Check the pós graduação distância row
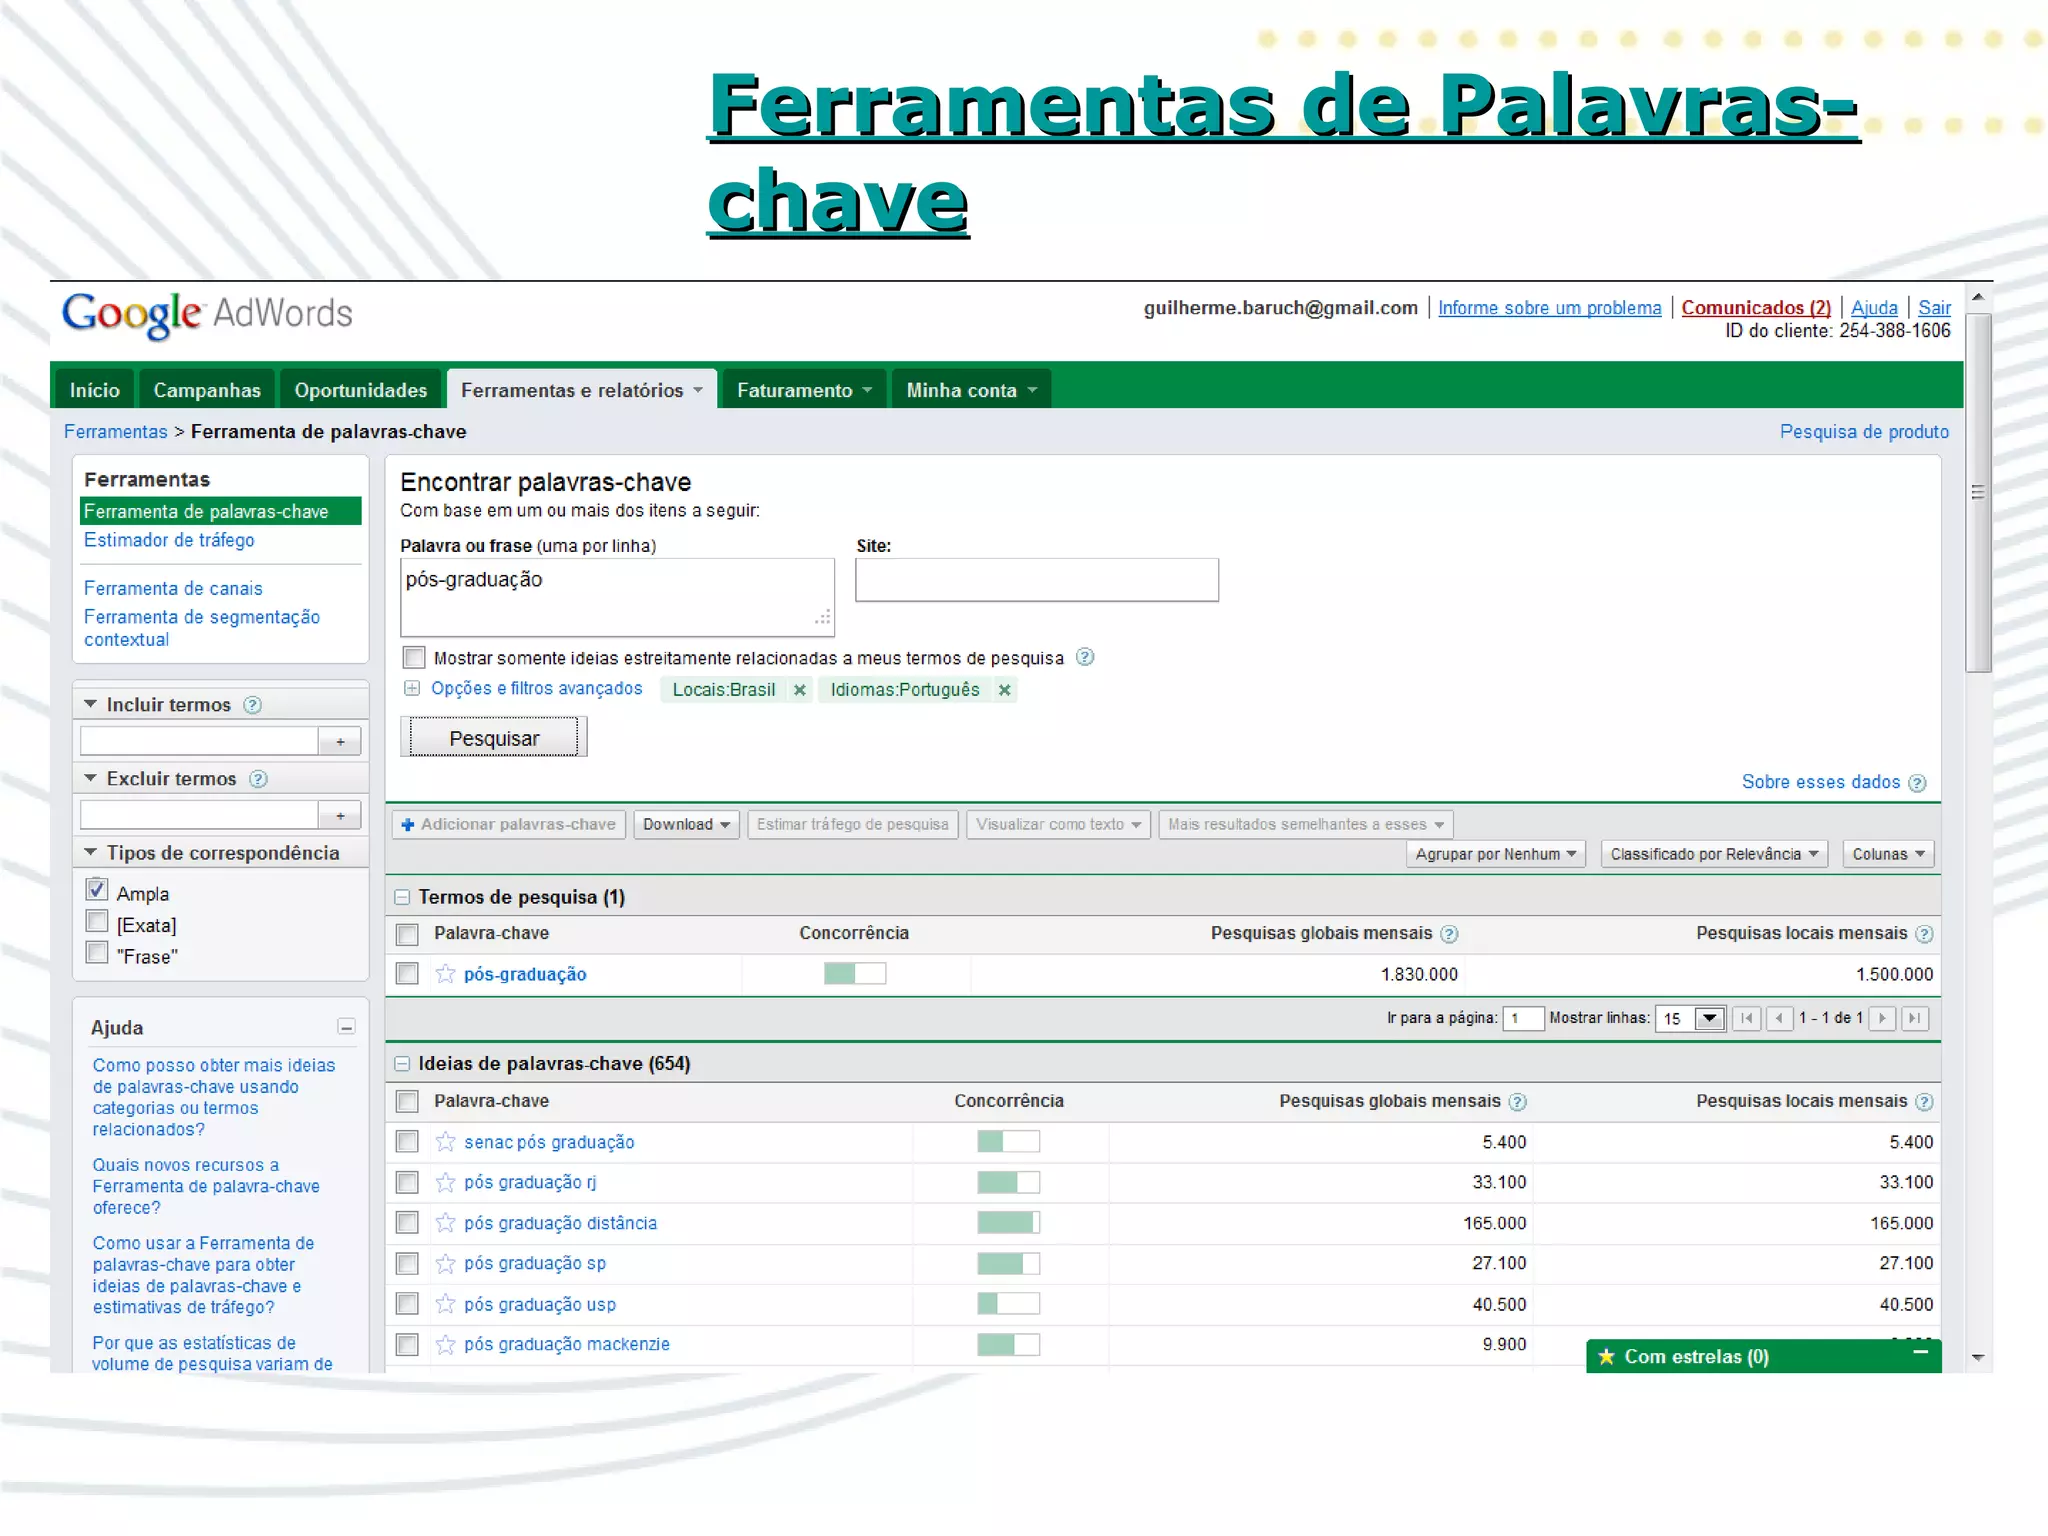 coord(407,1222)
